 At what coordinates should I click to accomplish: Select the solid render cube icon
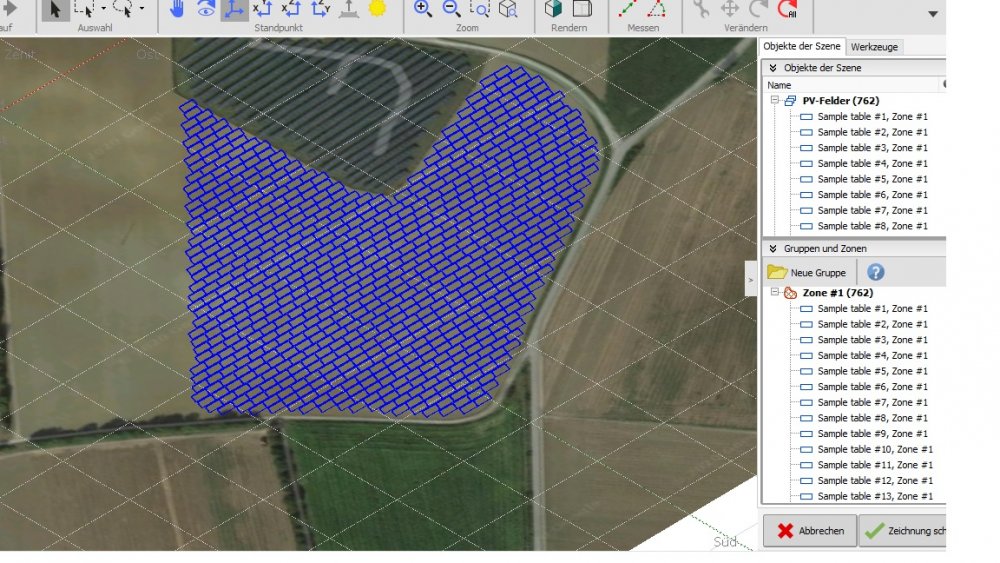click(x=553, y=9)
